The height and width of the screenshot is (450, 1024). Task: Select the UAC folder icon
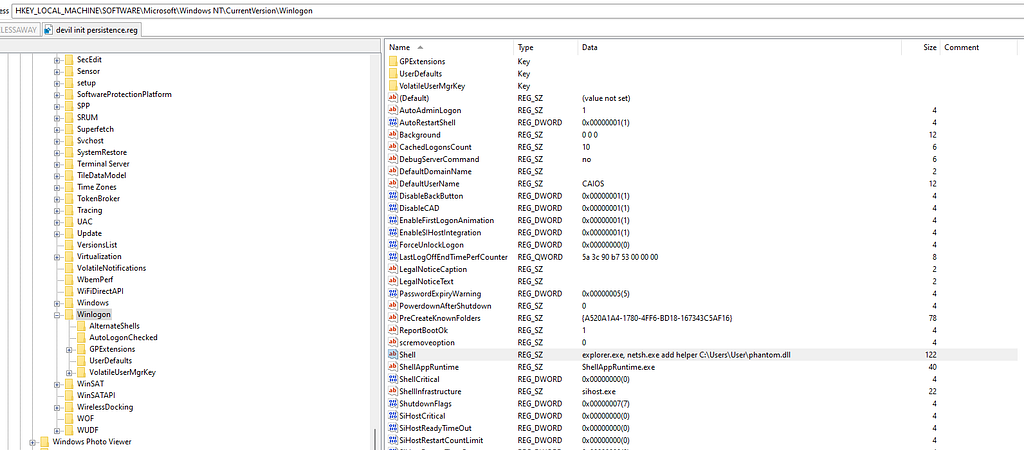pyautogui.click(x=69, y=221)
